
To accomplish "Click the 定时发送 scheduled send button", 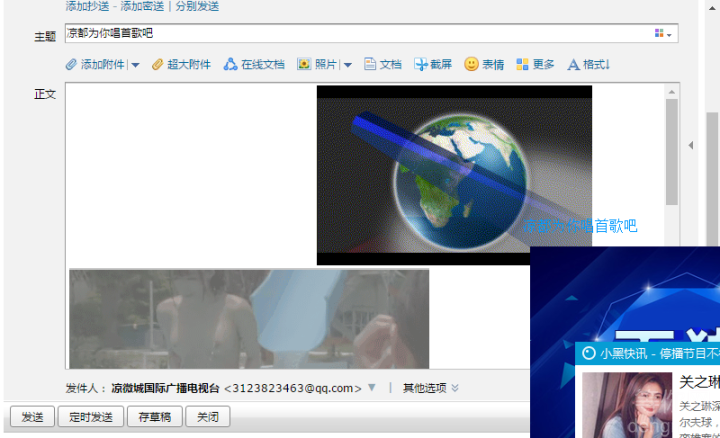I will pos(90,417).
